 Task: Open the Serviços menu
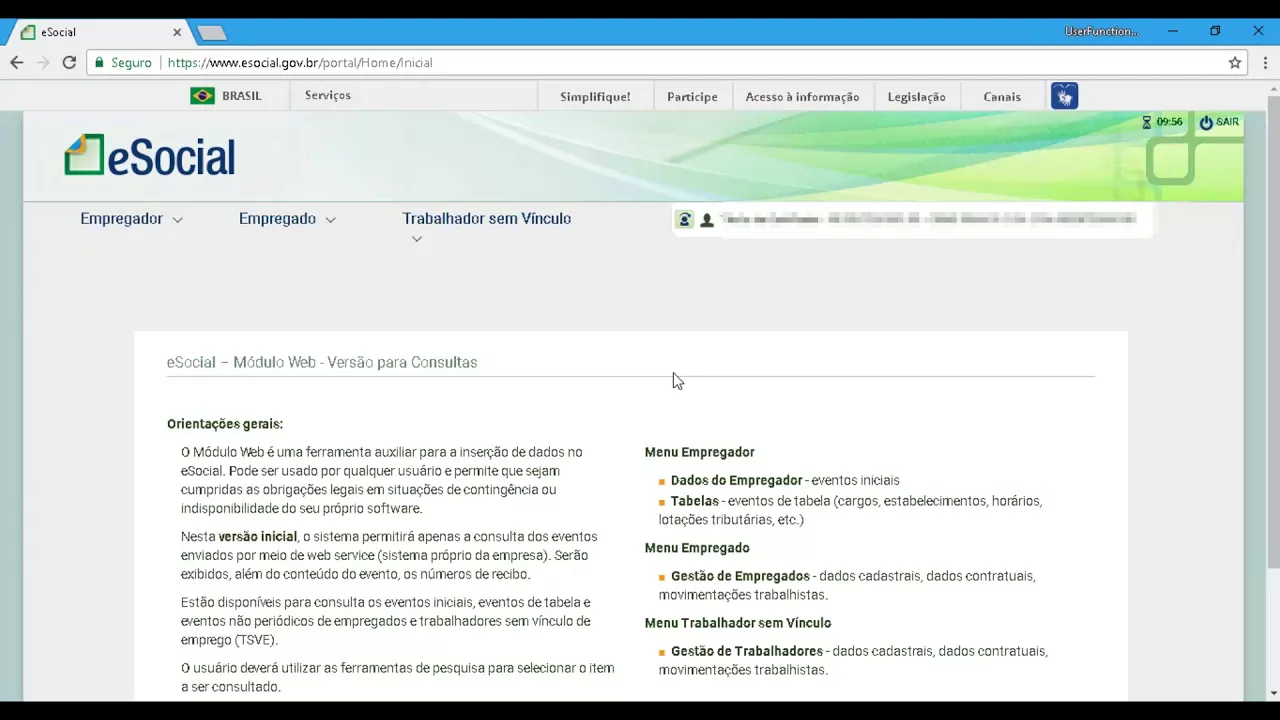click(327, 95)
